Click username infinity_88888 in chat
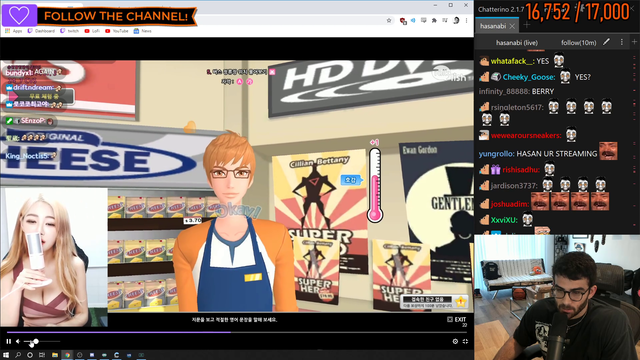Viewport: 640px width, 360px height. [x=504, y=91]
